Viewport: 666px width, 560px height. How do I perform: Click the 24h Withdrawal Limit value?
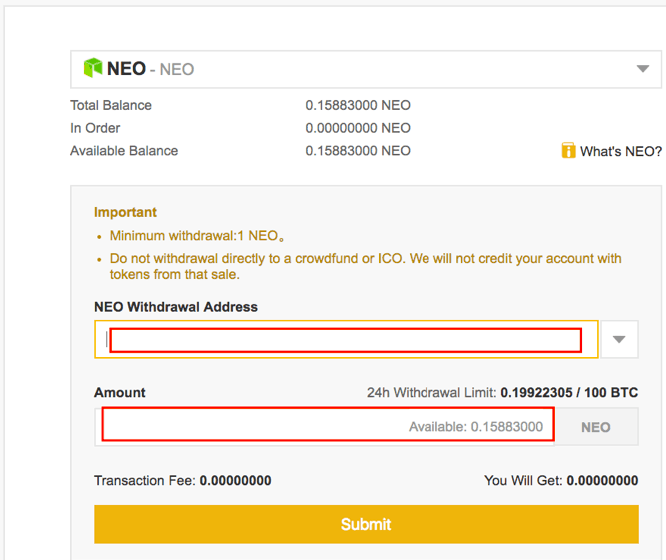tap(569, 393)
